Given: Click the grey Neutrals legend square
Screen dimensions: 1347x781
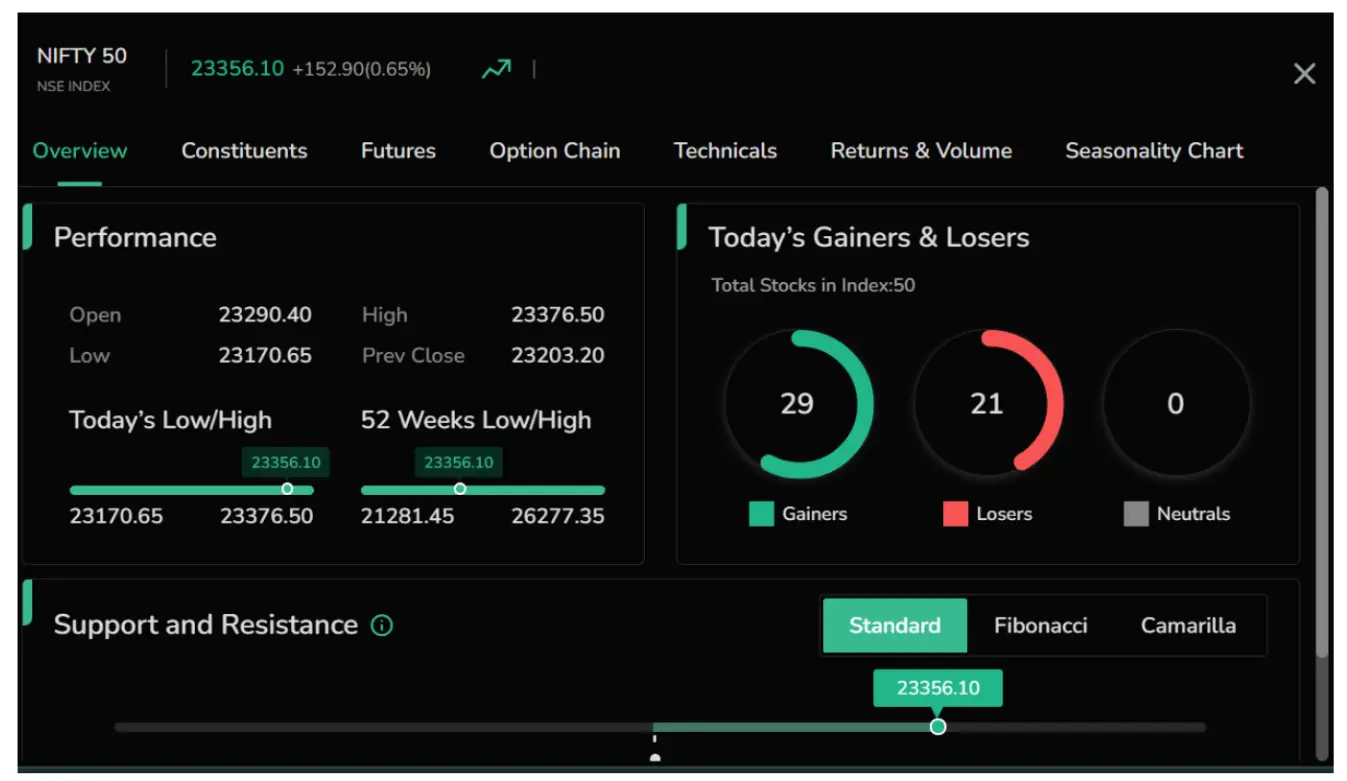Looking at the screenshot, I should click(1136, 514).
